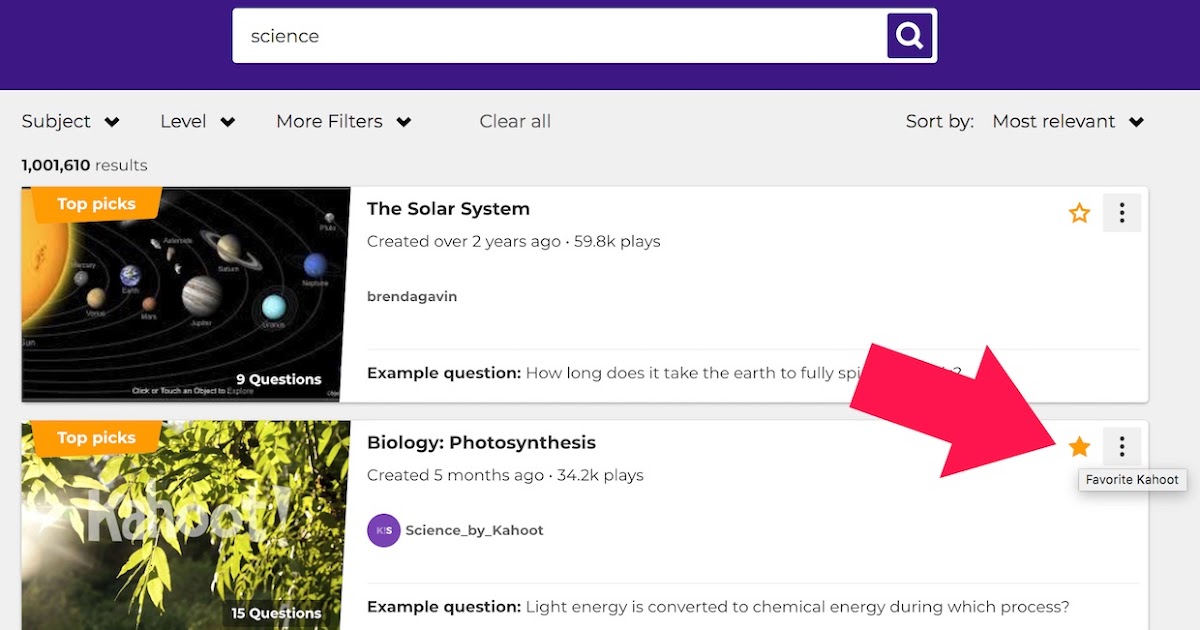Click the Solar System example question text
The width and height of the screenshot is (1200, 630).
click(x=664, y=373)
